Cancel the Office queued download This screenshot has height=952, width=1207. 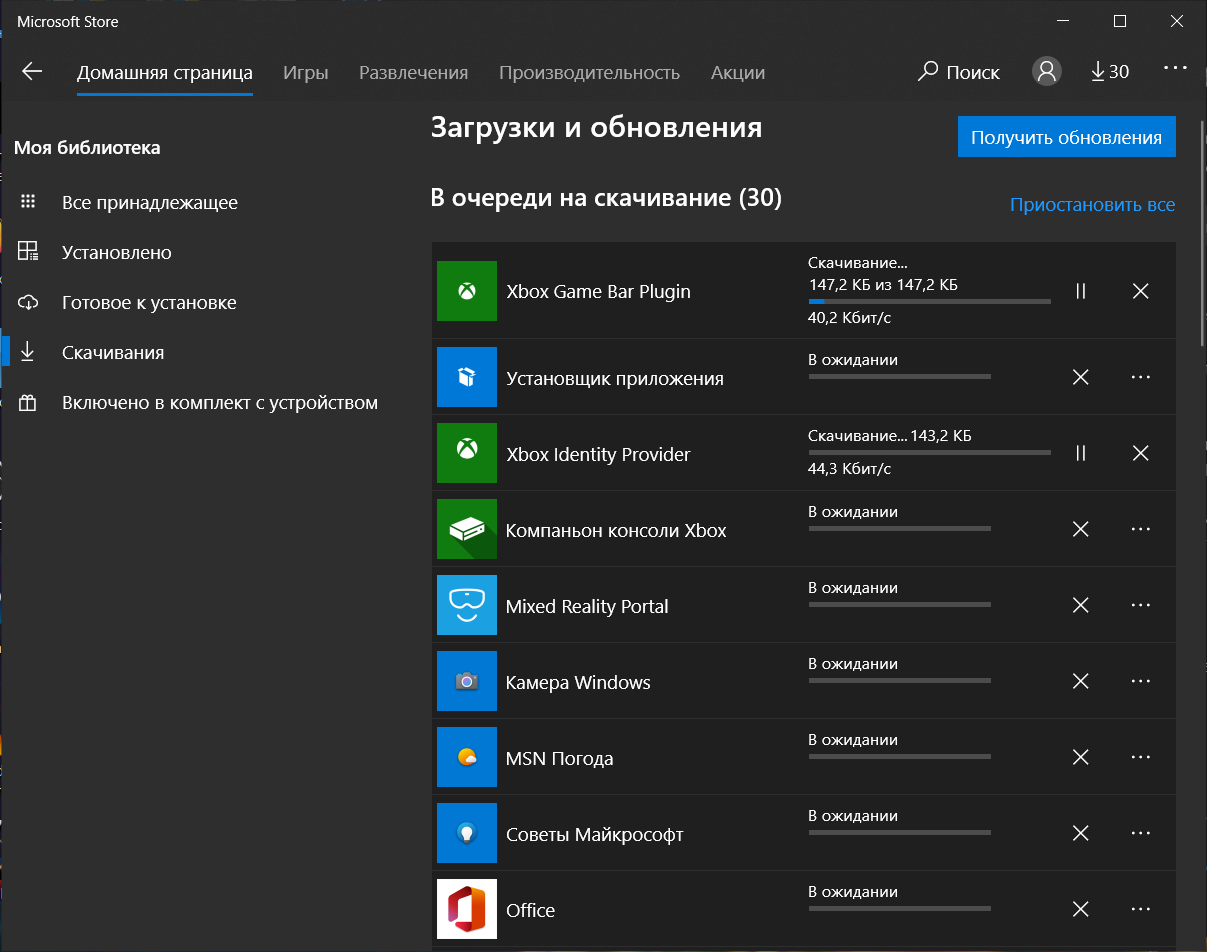pos(1080,909)
